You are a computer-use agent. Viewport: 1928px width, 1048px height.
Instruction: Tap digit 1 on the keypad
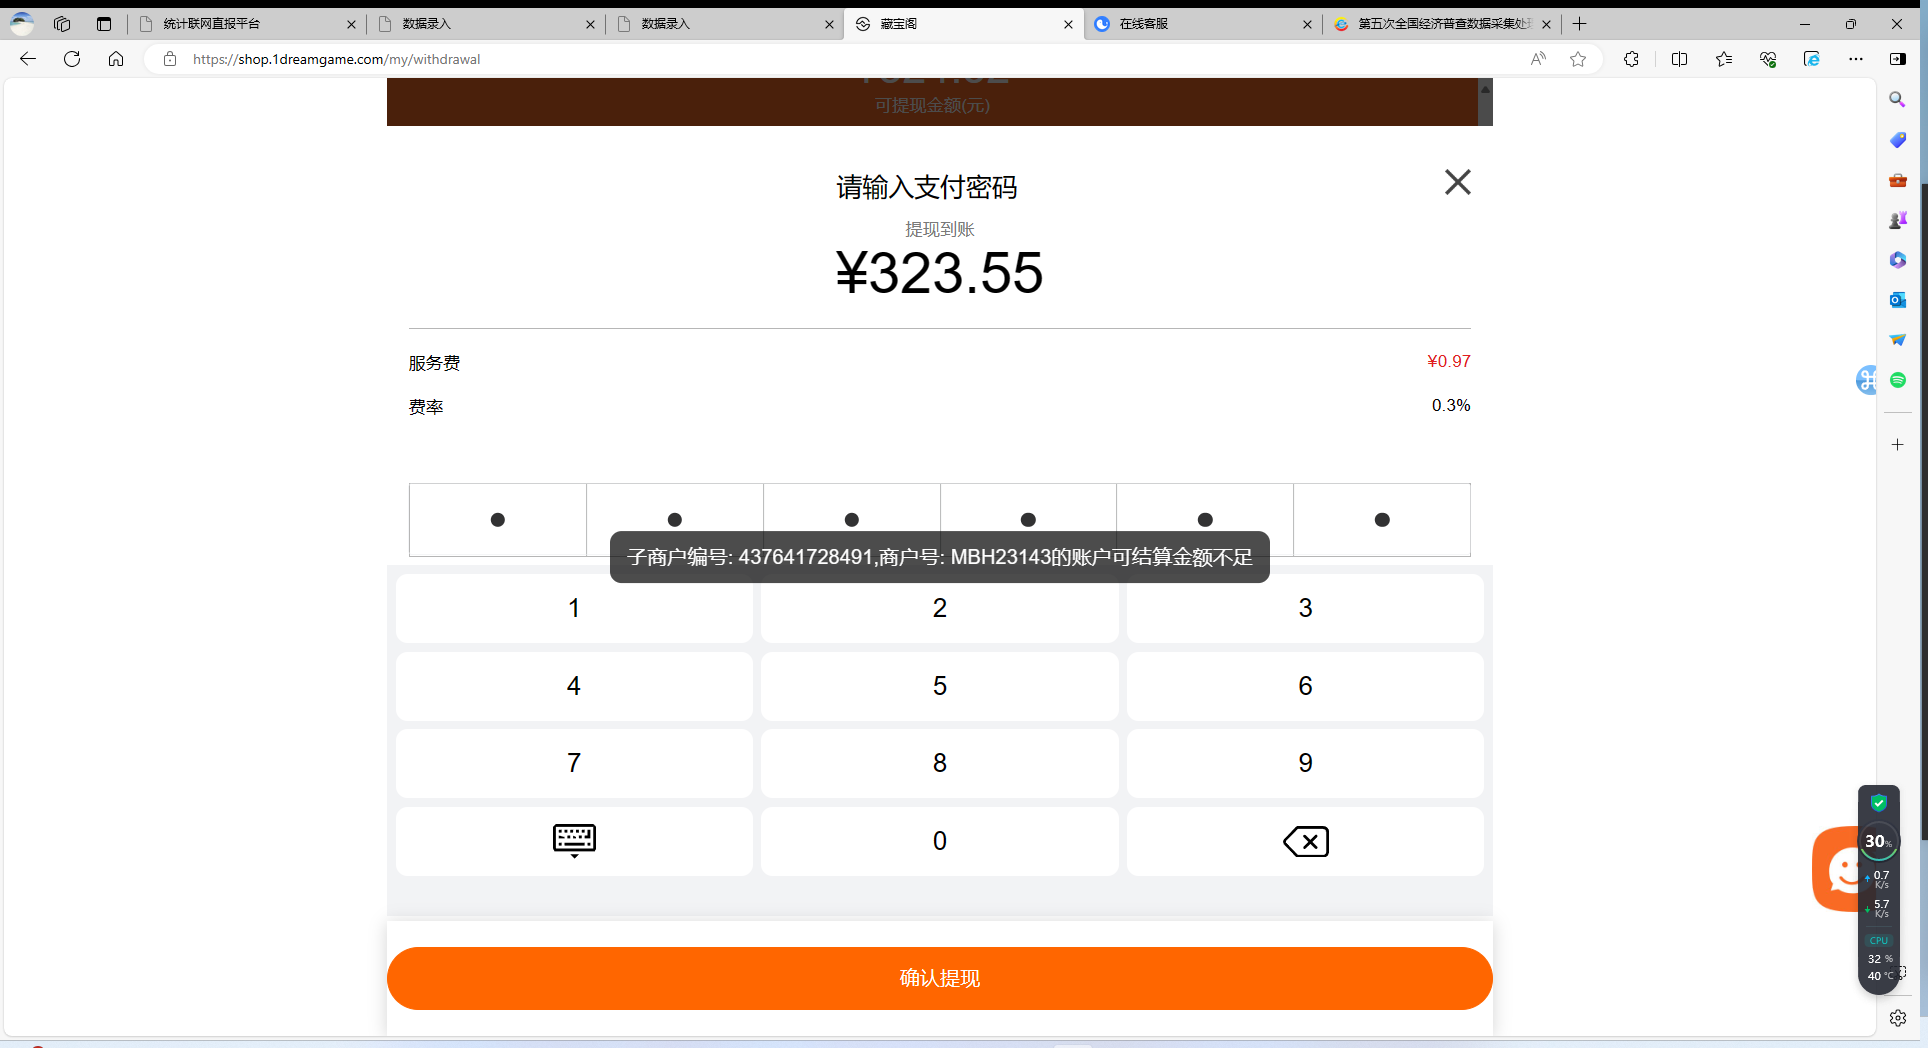574,608
